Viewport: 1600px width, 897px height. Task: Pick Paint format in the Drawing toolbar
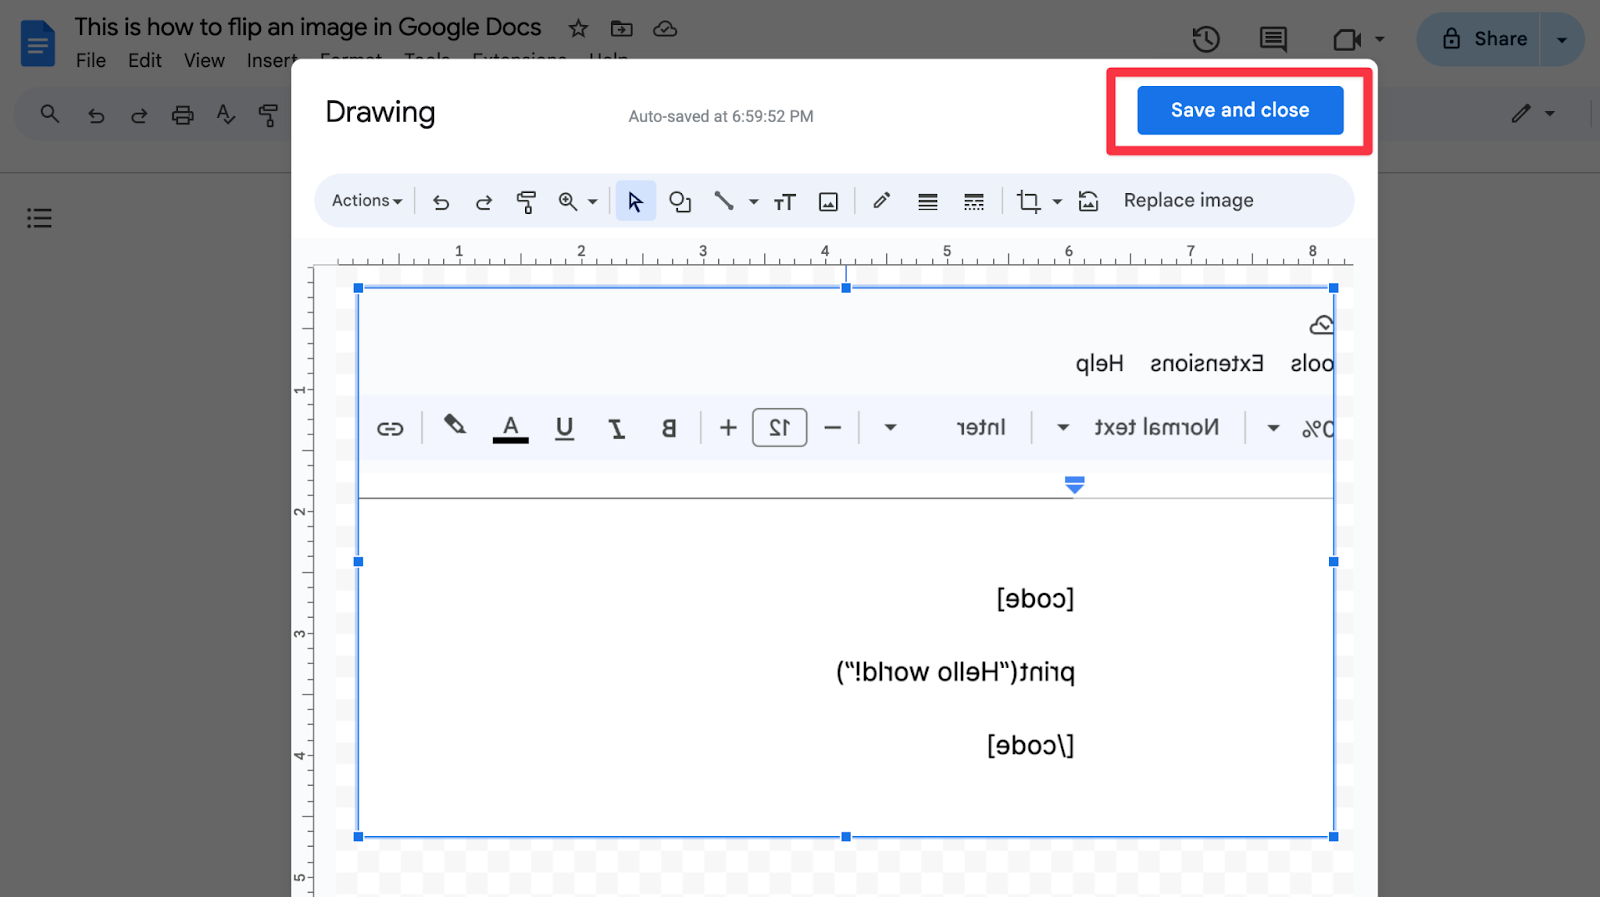(x=526, y=202)
